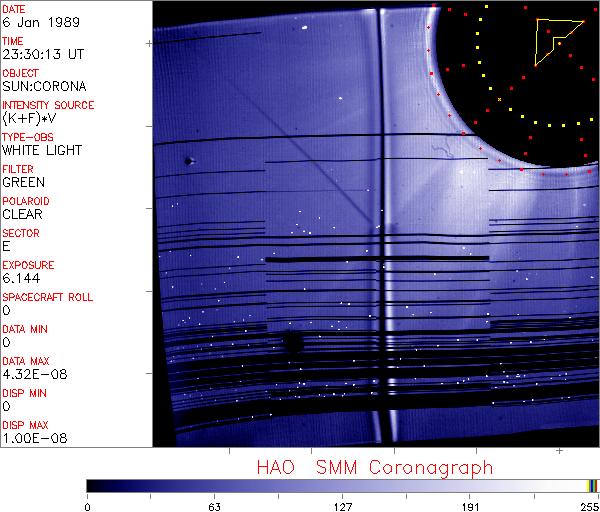Click the SUN:CORONA object value

(37, 86)
